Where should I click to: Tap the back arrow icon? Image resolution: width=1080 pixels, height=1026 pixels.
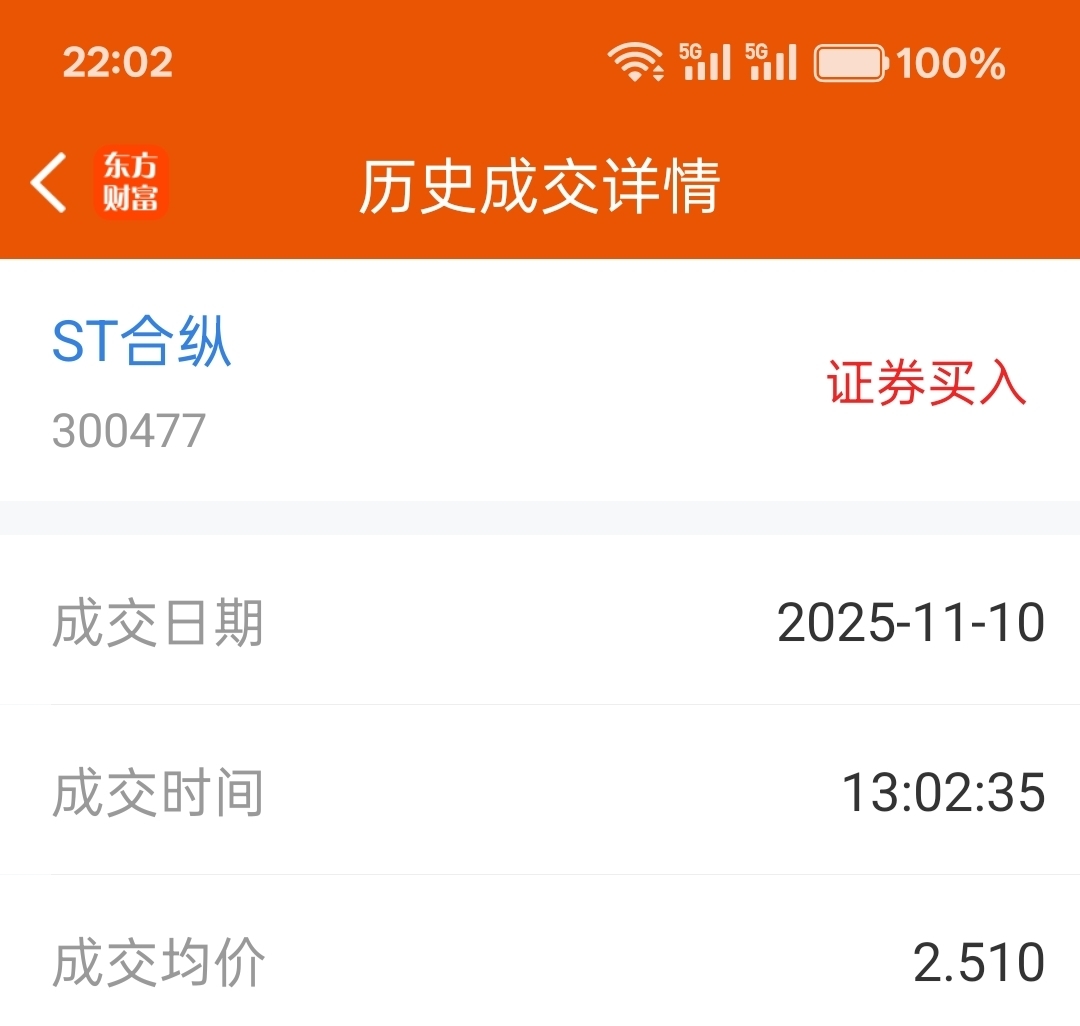pos(49,182)
